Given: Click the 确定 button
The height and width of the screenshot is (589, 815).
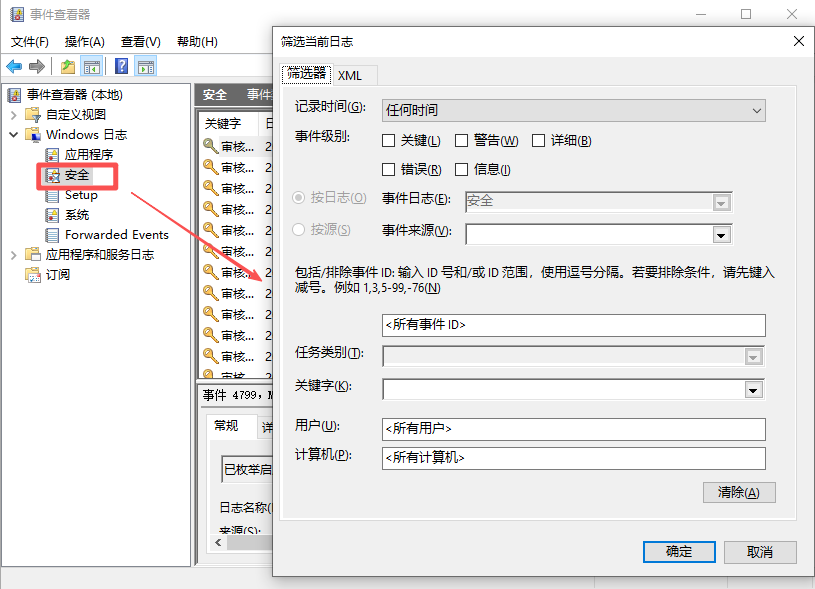Looking at the screenshot, I should pos(679,552).
